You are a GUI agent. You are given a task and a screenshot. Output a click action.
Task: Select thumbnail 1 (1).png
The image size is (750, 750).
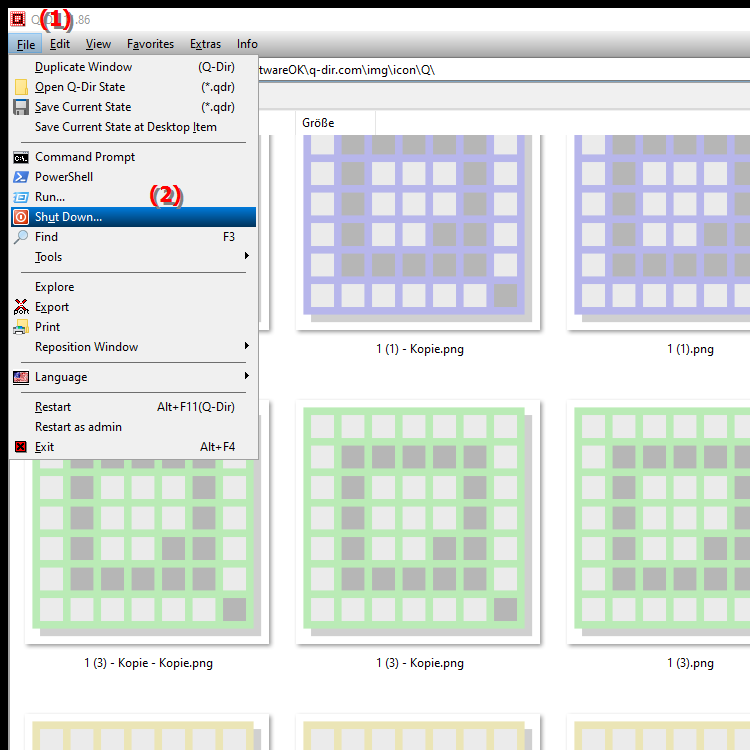coord(659,232)
